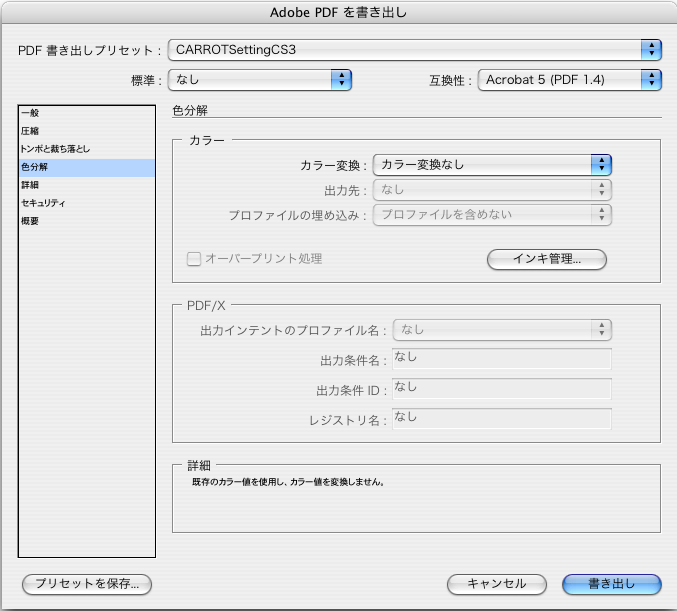
Task: Click the インキ管理... button
Action: (547, 259)
